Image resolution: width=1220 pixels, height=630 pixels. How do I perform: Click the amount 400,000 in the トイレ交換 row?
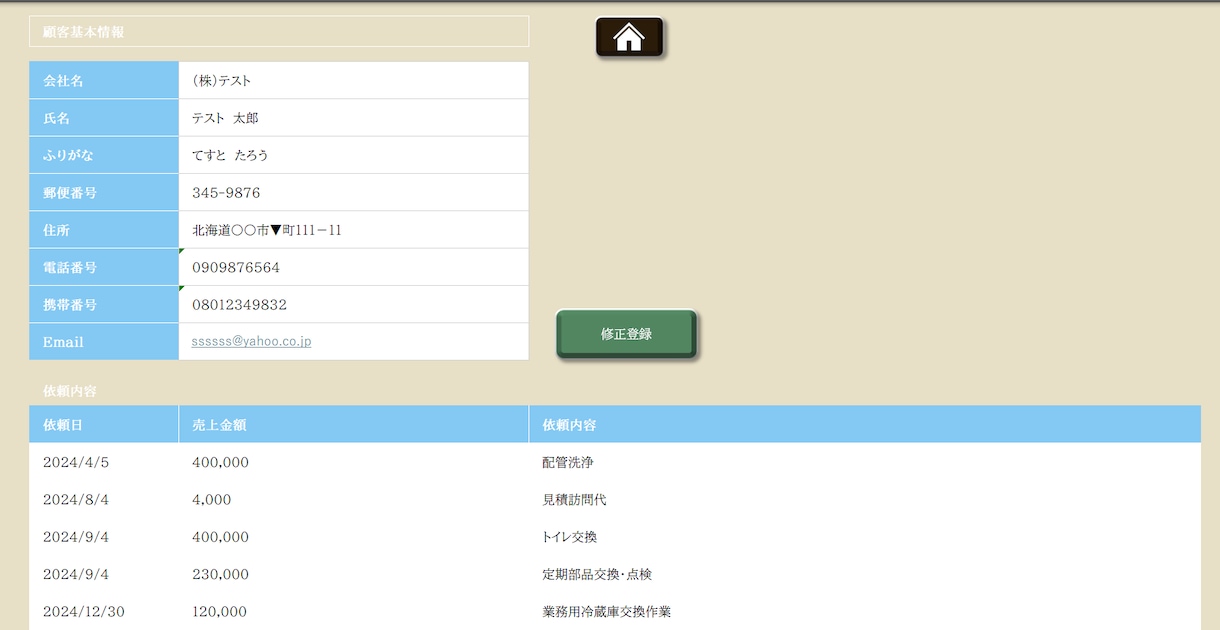[221, 537]
